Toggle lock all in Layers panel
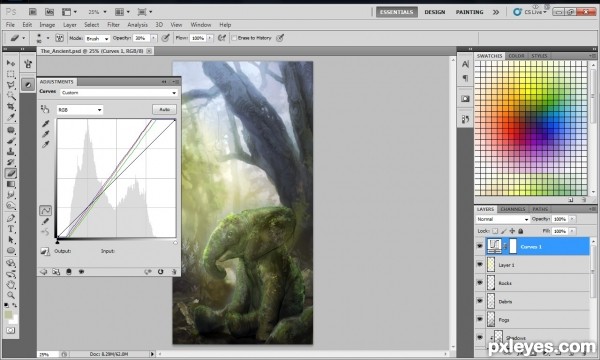The image size is (600, 360). tap(521, 231)
